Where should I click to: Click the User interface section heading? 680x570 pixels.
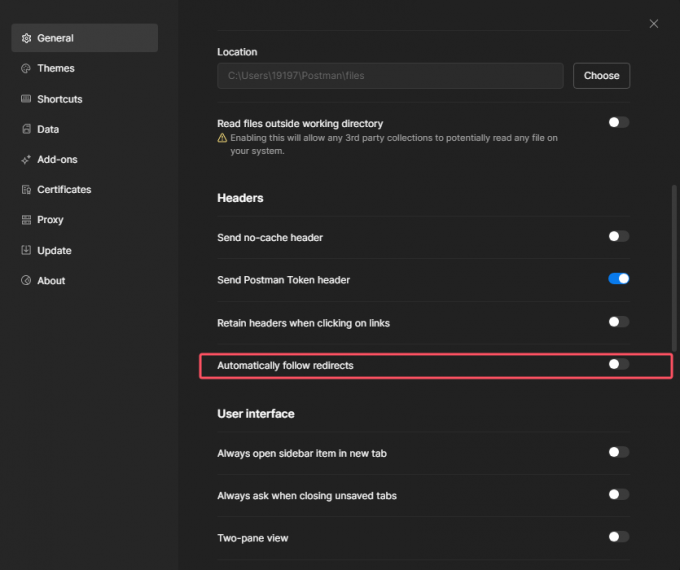(x=256, y=414)
